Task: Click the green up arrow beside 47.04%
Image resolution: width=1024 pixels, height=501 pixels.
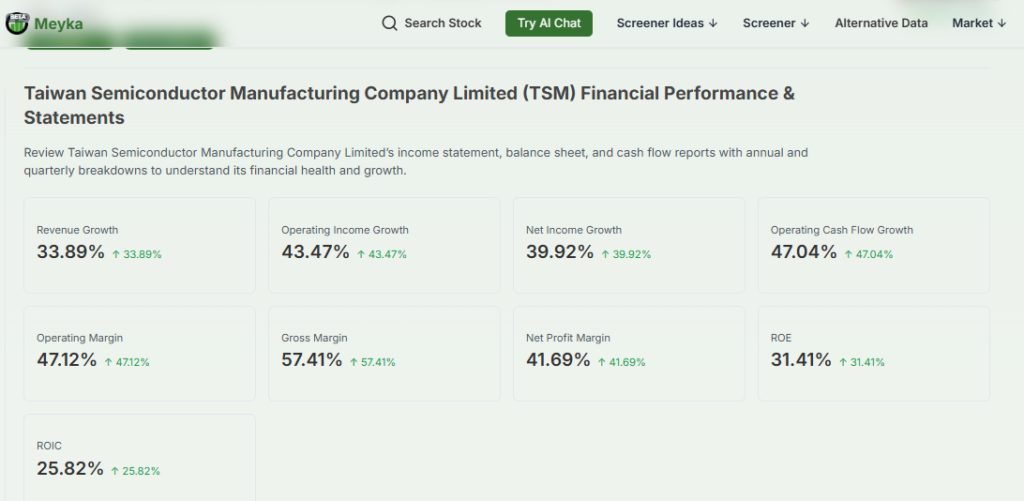Action: (848, 255)
